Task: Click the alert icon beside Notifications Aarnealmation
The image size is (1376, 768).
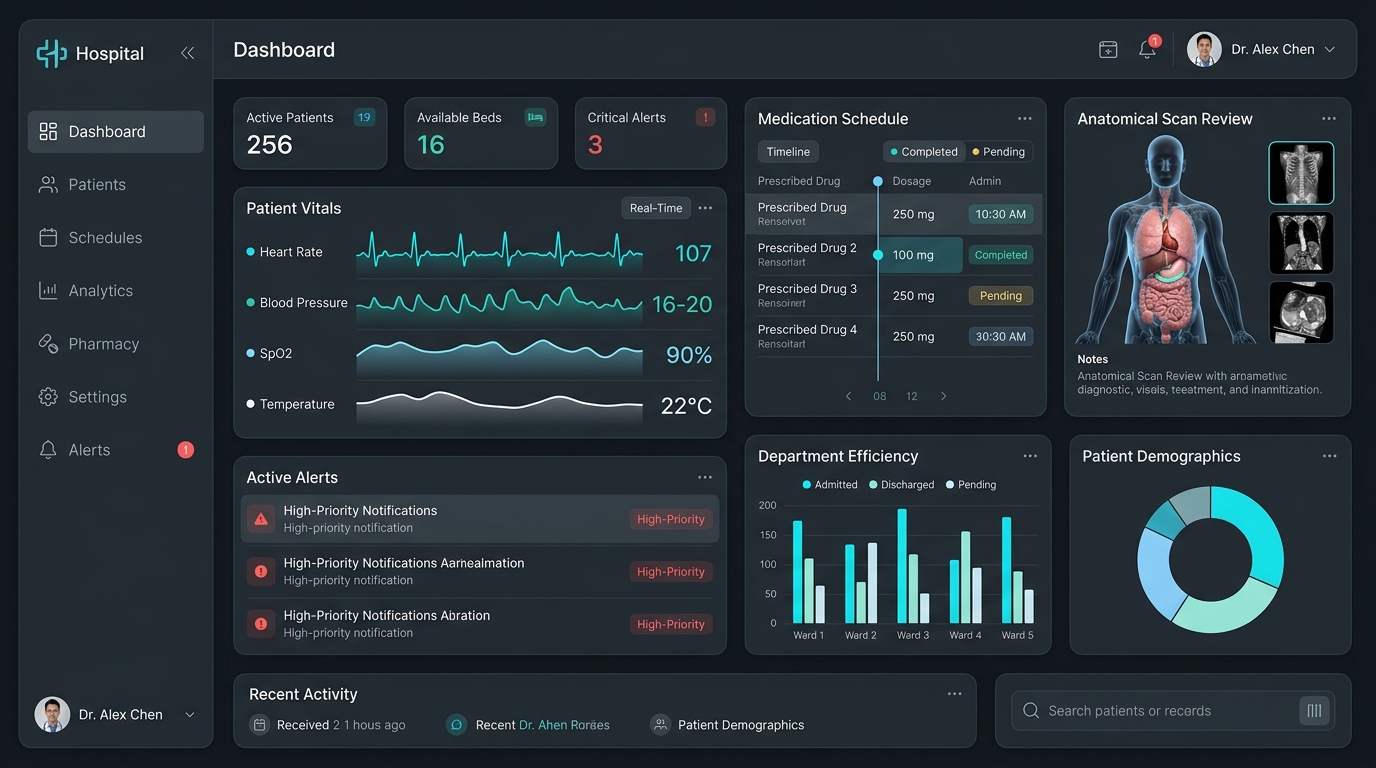Action: [x=261, y=571]
